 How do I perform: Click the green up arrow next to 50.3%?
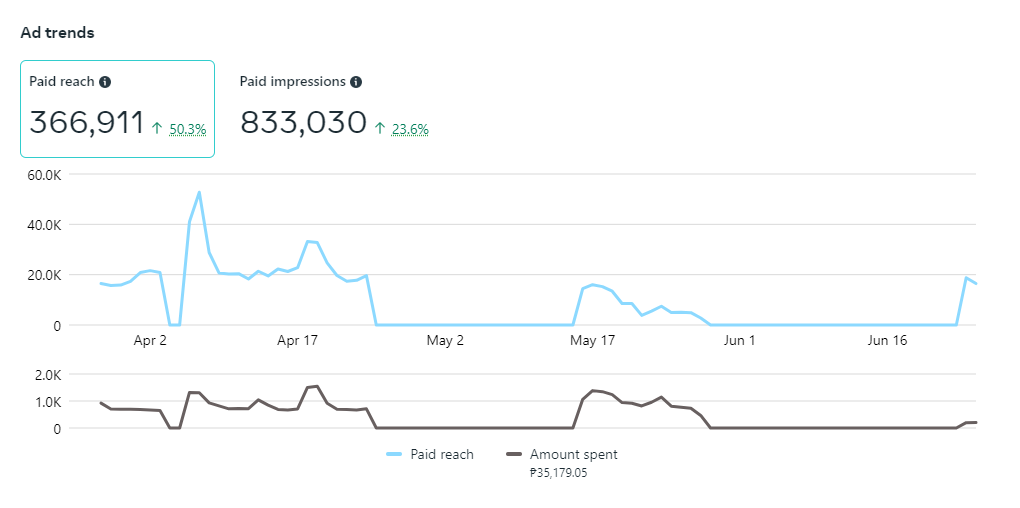point(157,128)
